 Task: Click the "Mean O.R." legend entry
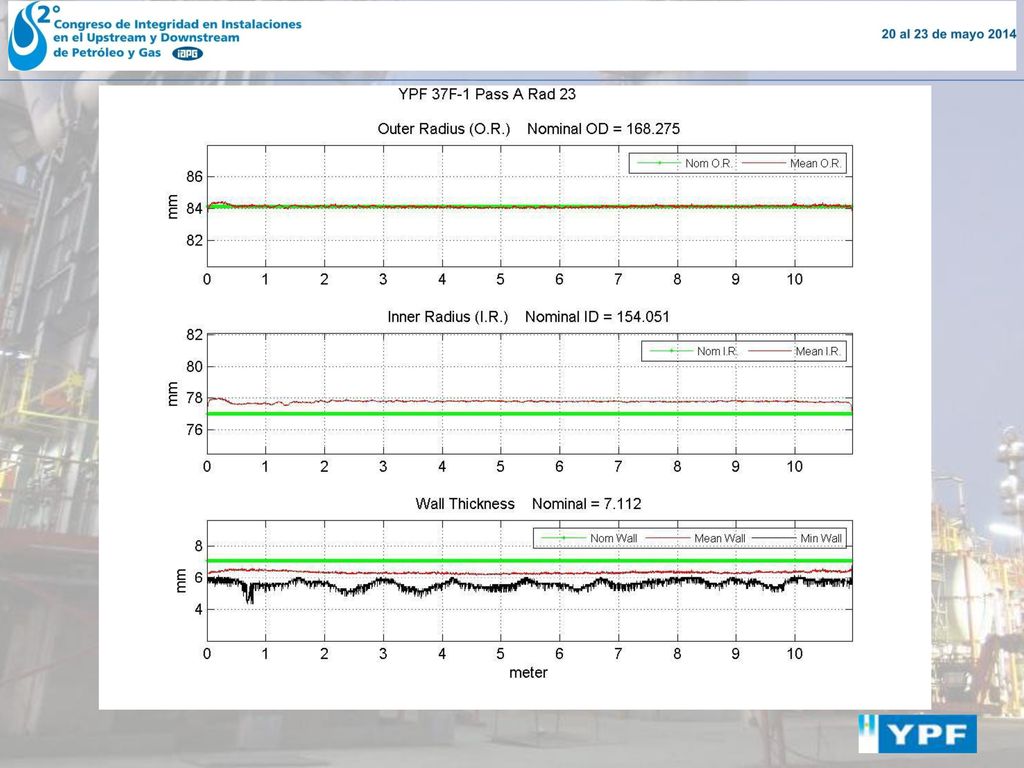click(x=792, y=163)
